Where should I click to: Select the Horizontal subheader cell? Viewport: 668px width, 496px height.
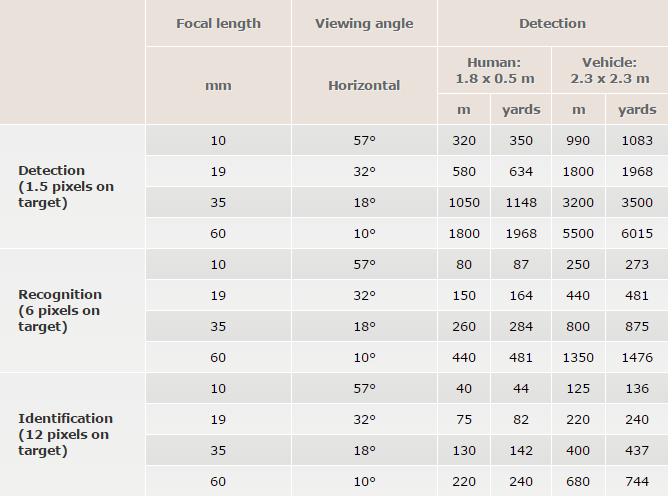click(x=364, y=85)
